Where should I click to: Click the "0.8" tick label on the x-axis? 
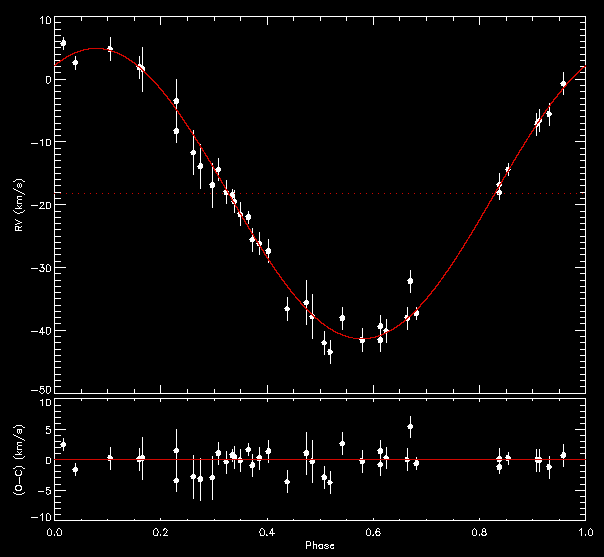click(x=479, y=533)
